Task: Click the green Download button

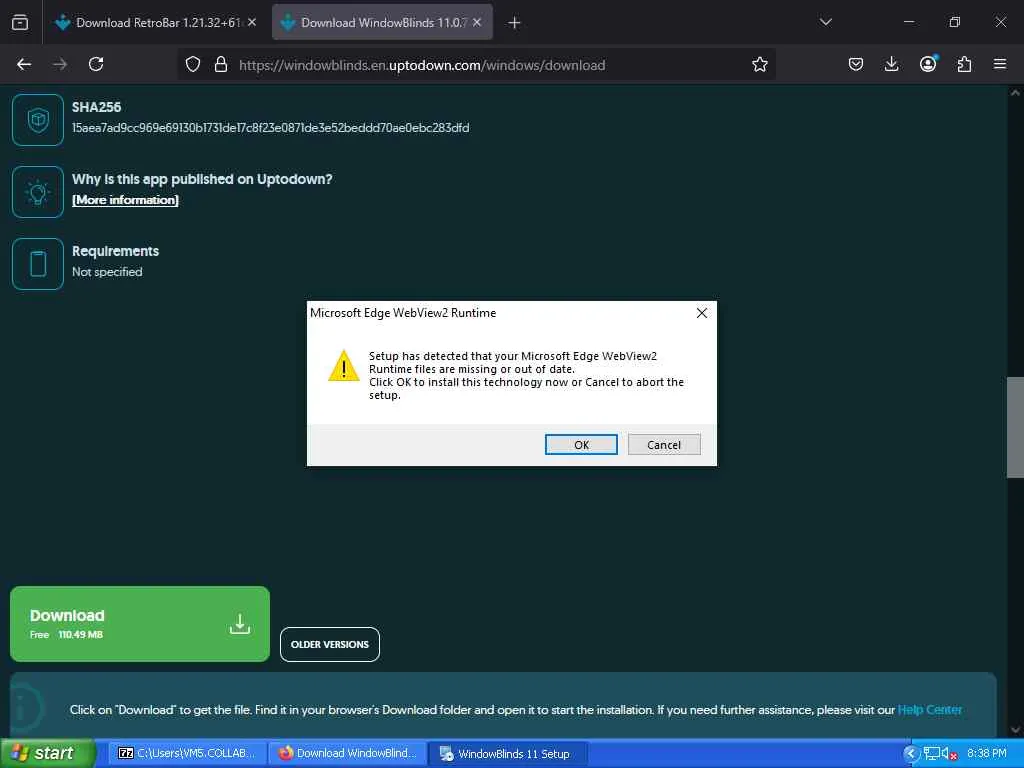Action: pyautogui.click(x=140, y=624)
